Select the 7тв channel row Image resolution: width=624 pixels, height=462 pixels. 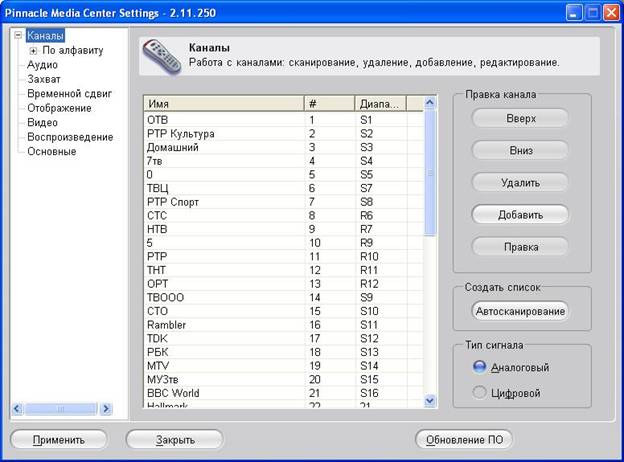(283, 161)
